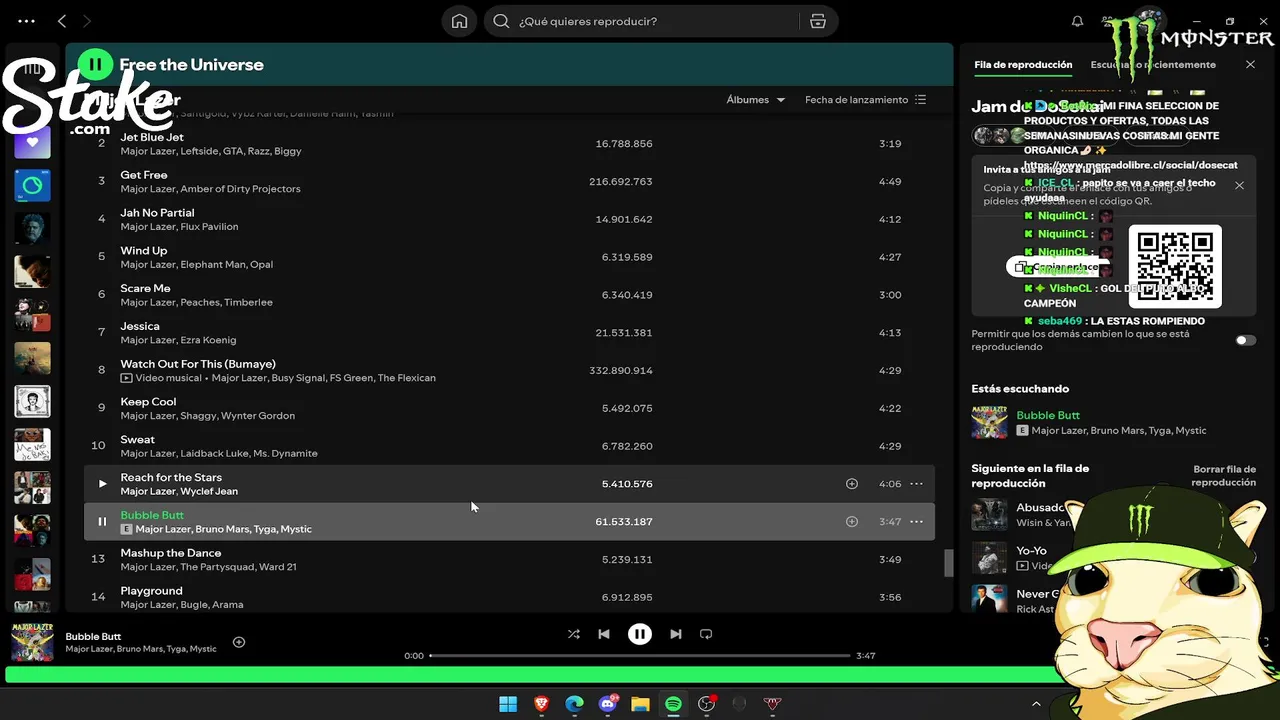Click the track list vertical scrollbar
Image resolution: width=1280 pixels, height=720 pixels.
click(949, 564)
